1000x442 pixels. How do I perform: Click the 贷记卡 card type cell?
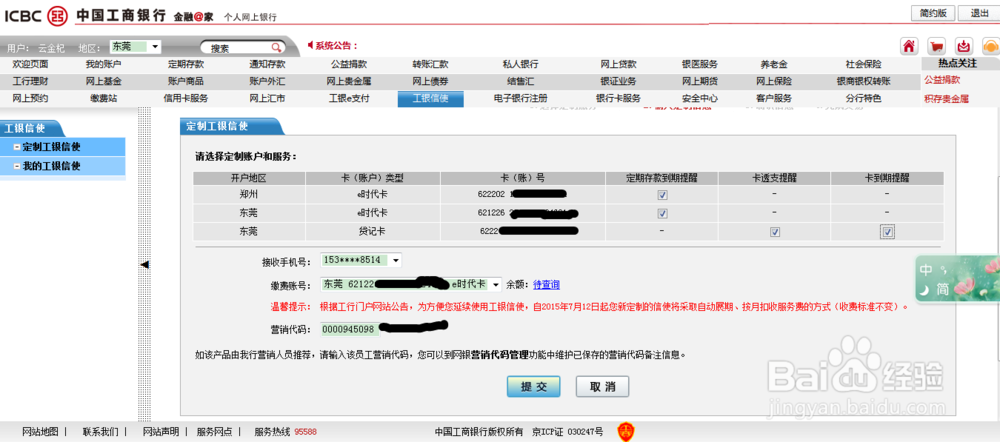[373, 232]
